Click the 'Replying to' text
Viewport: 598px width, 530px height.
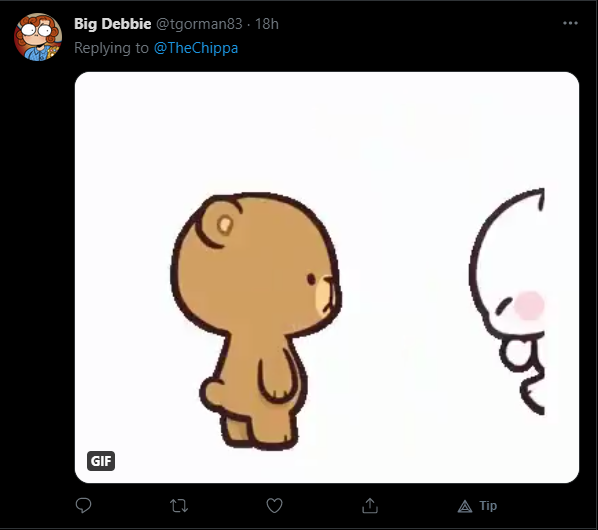click(111, 48)
